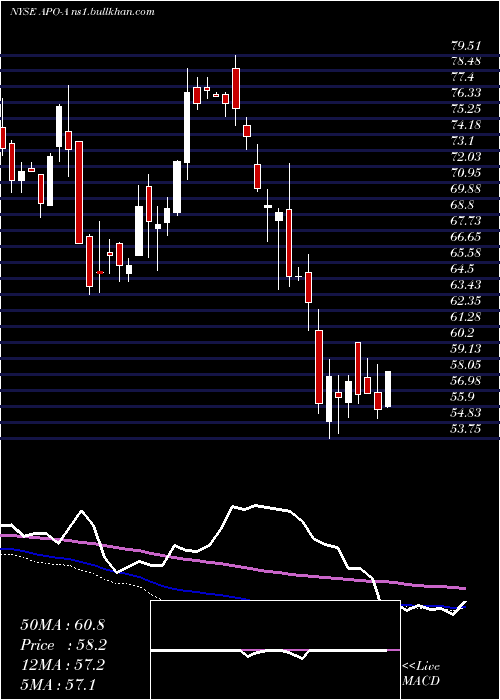
Task: Click the 73.1 price axis label
Action: (462, 141)
